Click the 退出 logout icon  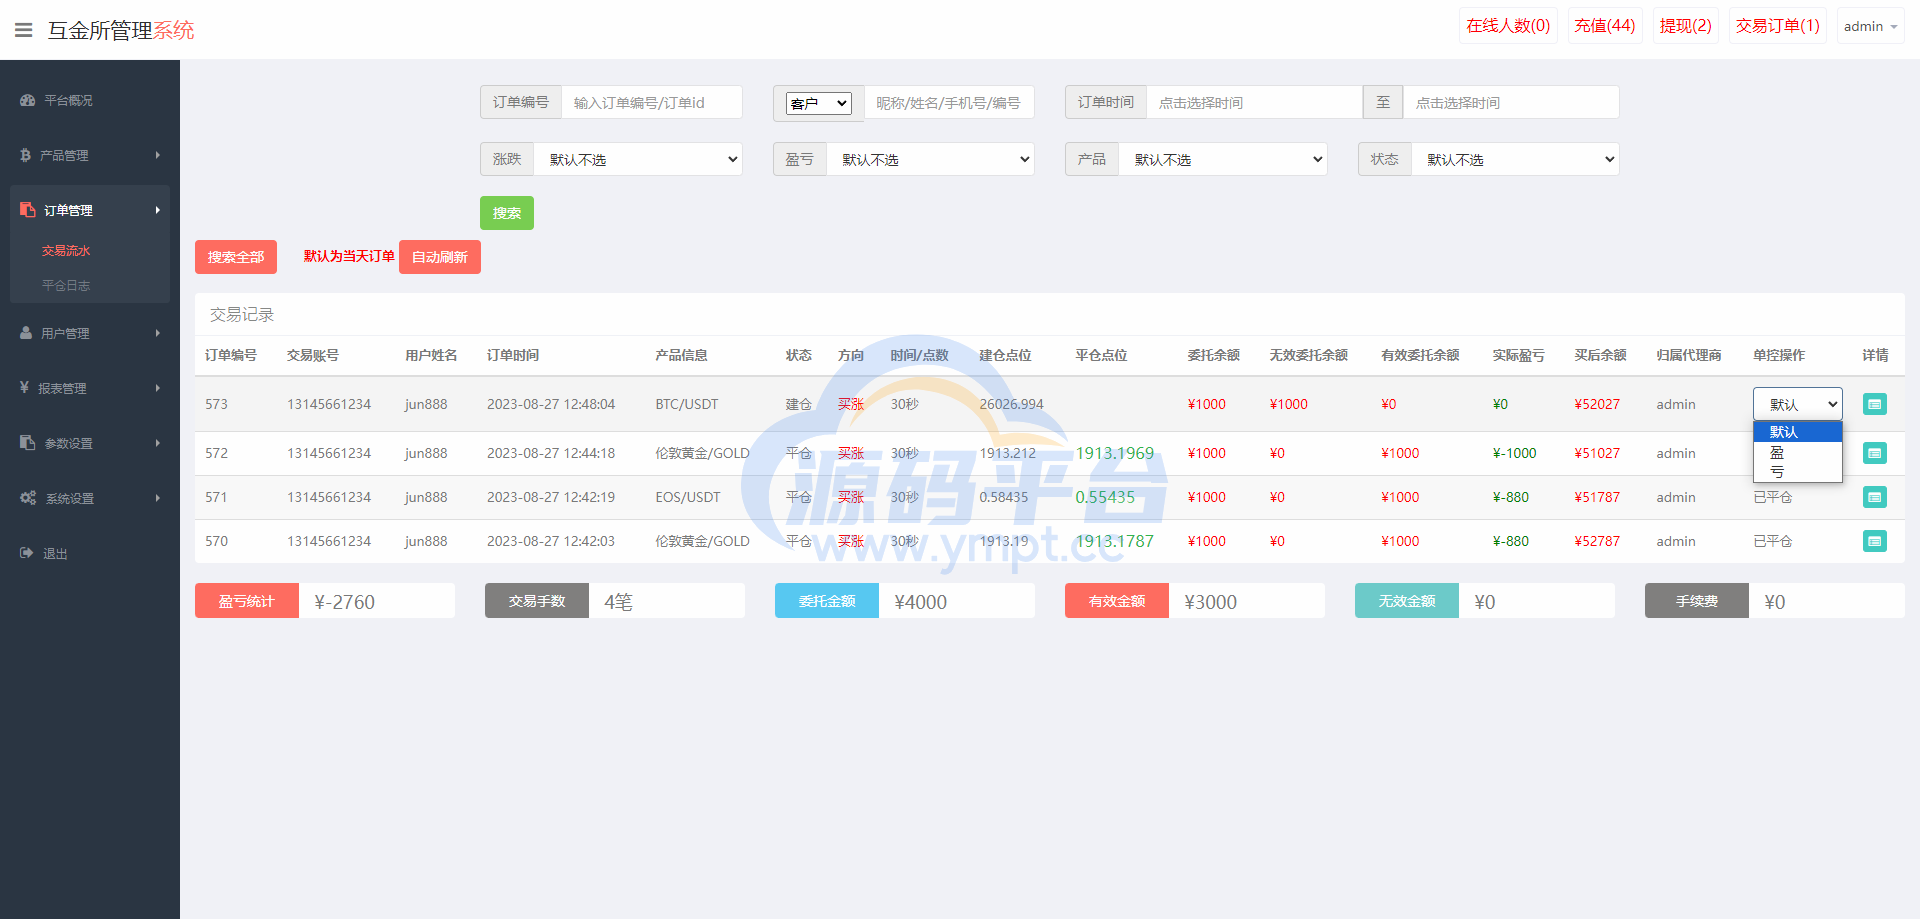[27, 553]
